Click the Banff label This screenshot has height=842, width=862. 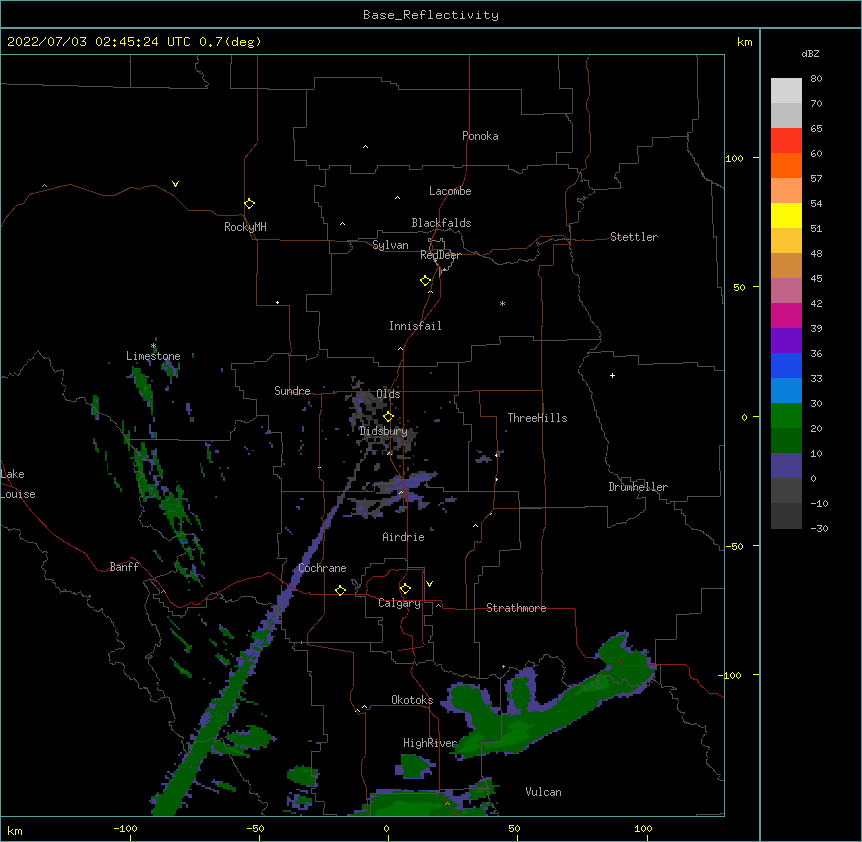point(124,567)
